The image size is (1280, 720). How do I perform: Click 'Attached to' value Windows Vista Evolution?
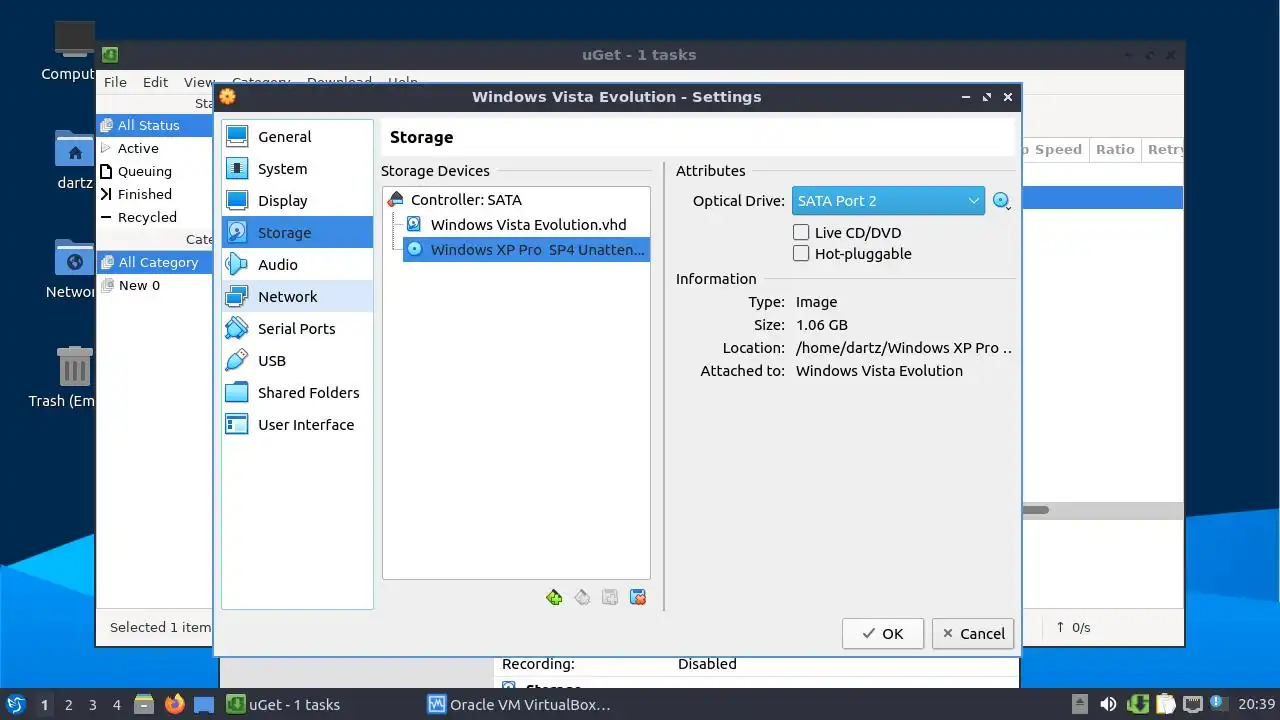click(879, 371)
